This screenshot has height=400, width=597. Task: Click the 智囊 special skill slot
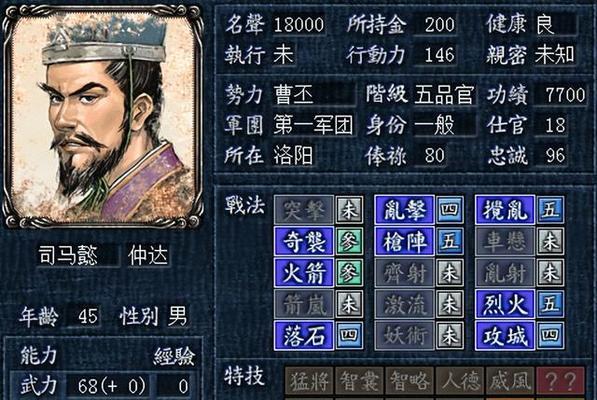pyautogui.click(x=359, y=381)
